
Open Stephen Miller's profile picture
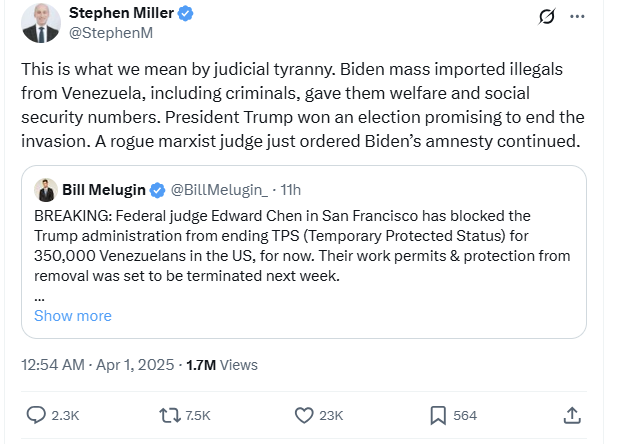pyautogui.click(x=41, y=23)
